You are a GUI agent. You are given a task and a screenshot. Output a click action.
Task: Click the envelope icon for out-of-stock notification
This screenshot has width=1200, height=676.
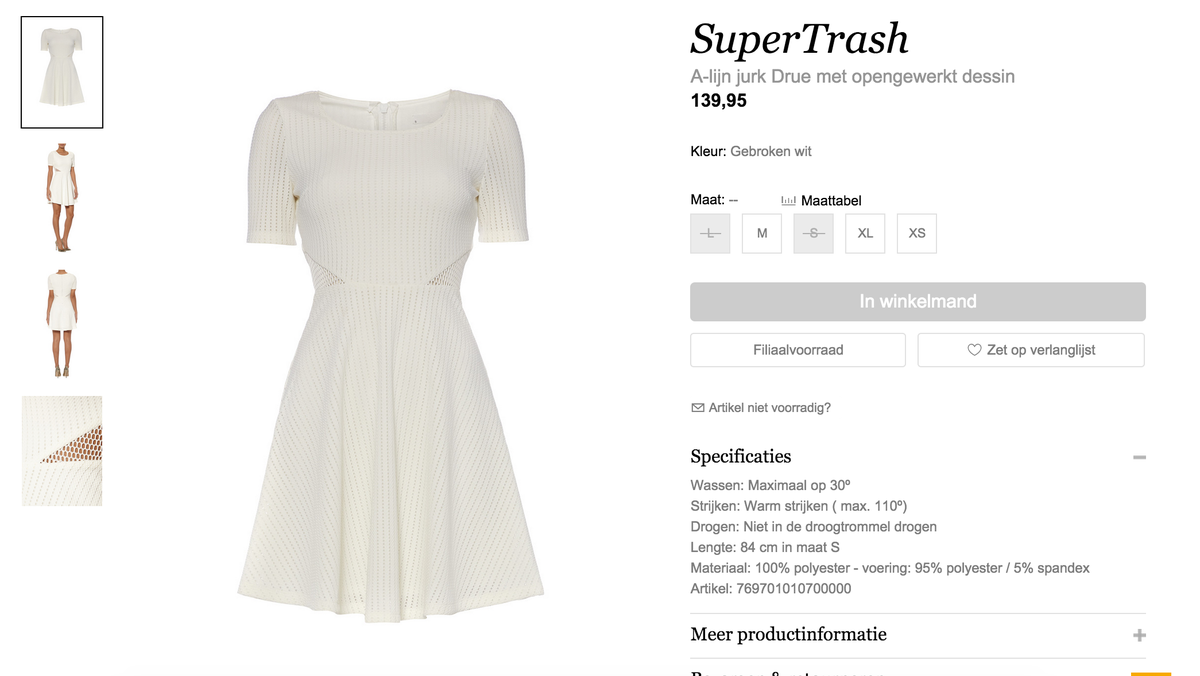tap(698, 408)
